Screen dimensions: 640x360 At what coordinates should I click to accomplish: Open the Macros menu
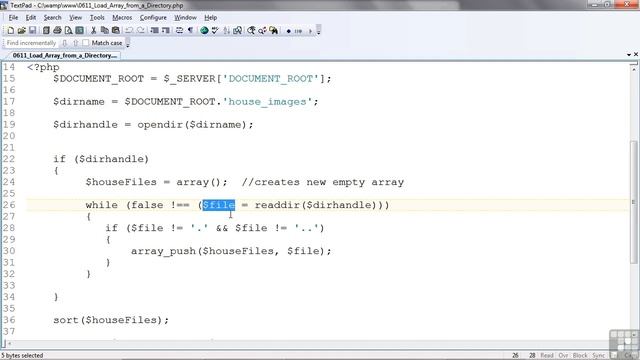[x=122, y=18]
